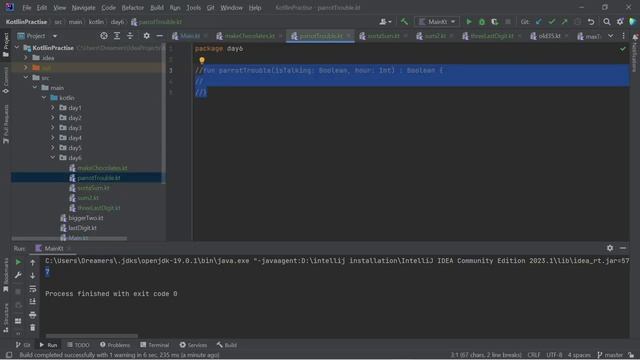Image resolution: width=640 pixels, height=360 pixels.
Task: Update project via Git blue arrow icon
Action: coord(539,22)
